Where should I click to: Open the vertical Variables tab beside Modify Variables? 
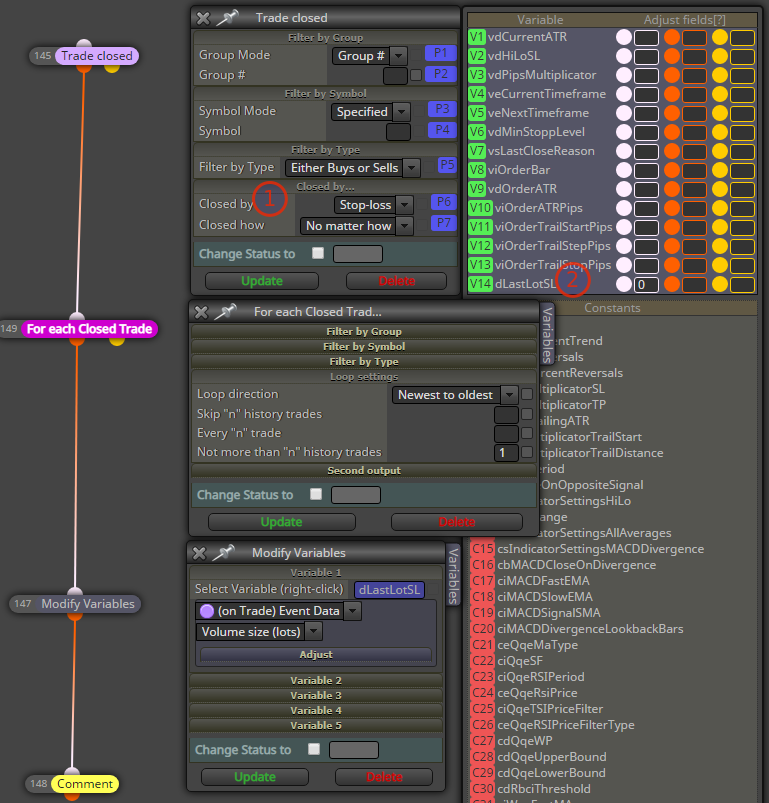click(453, 576)
